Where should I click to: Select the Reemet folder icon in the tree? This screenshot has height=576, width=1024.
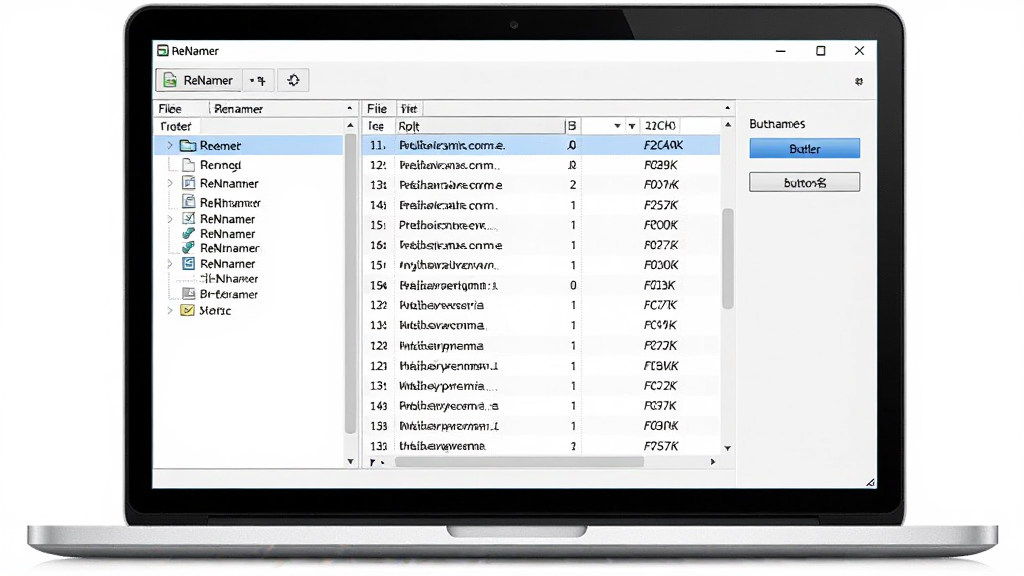pos(188,146)
